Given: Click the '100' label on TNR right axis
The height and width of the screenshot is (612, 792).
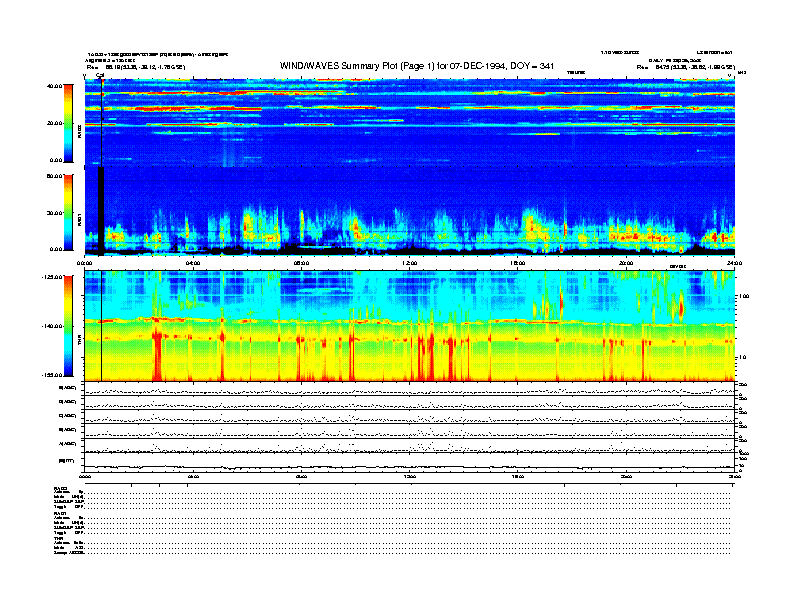Looking at the screenshot, I should pyautogui.click(x=744, y=296).
